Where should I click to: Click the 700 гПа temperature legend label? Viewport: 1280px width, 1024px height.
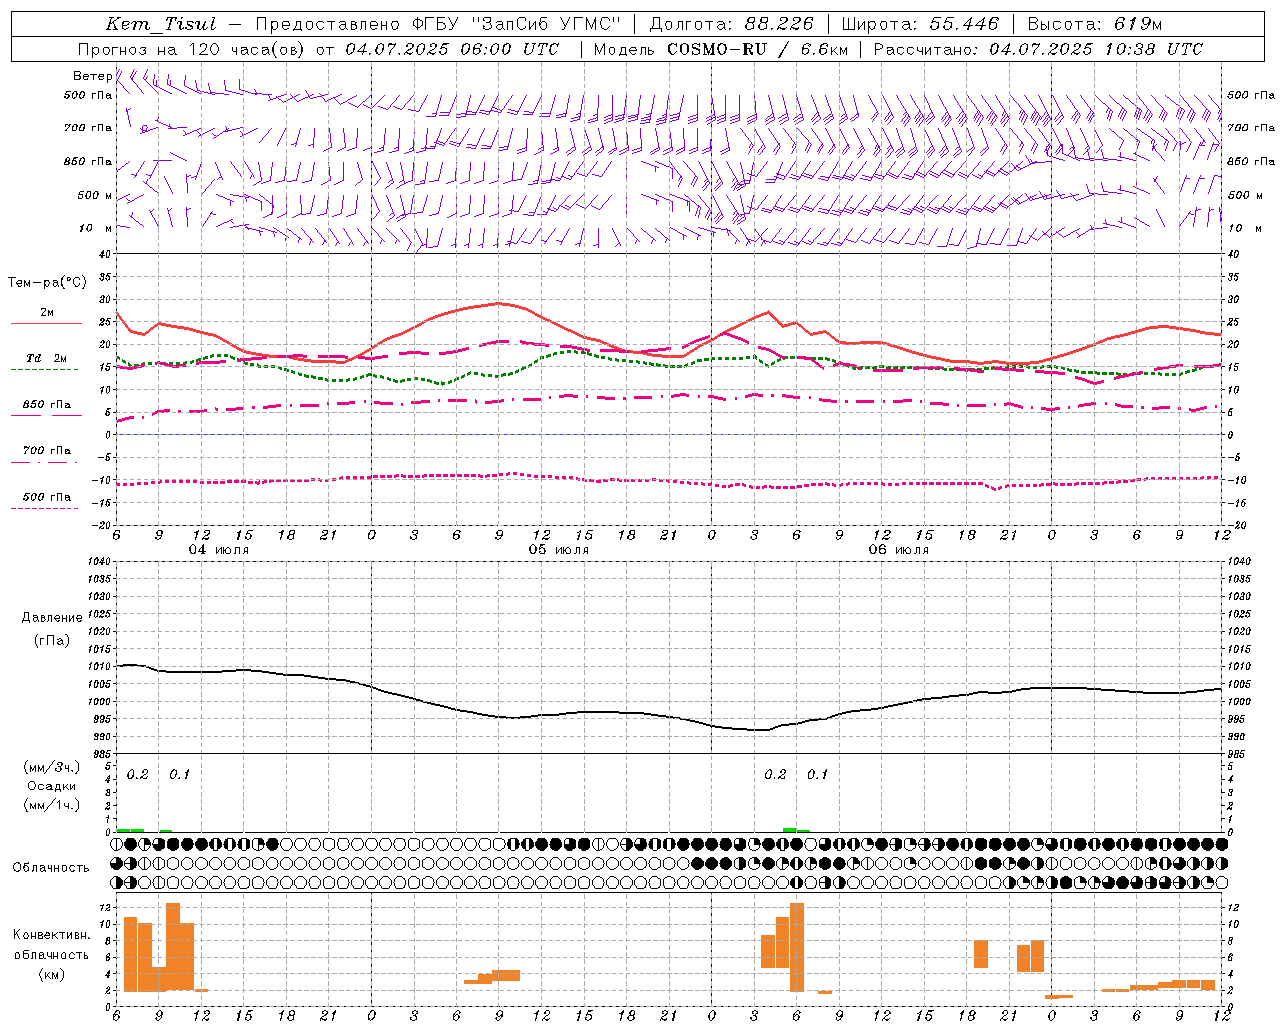click(47, 450)
